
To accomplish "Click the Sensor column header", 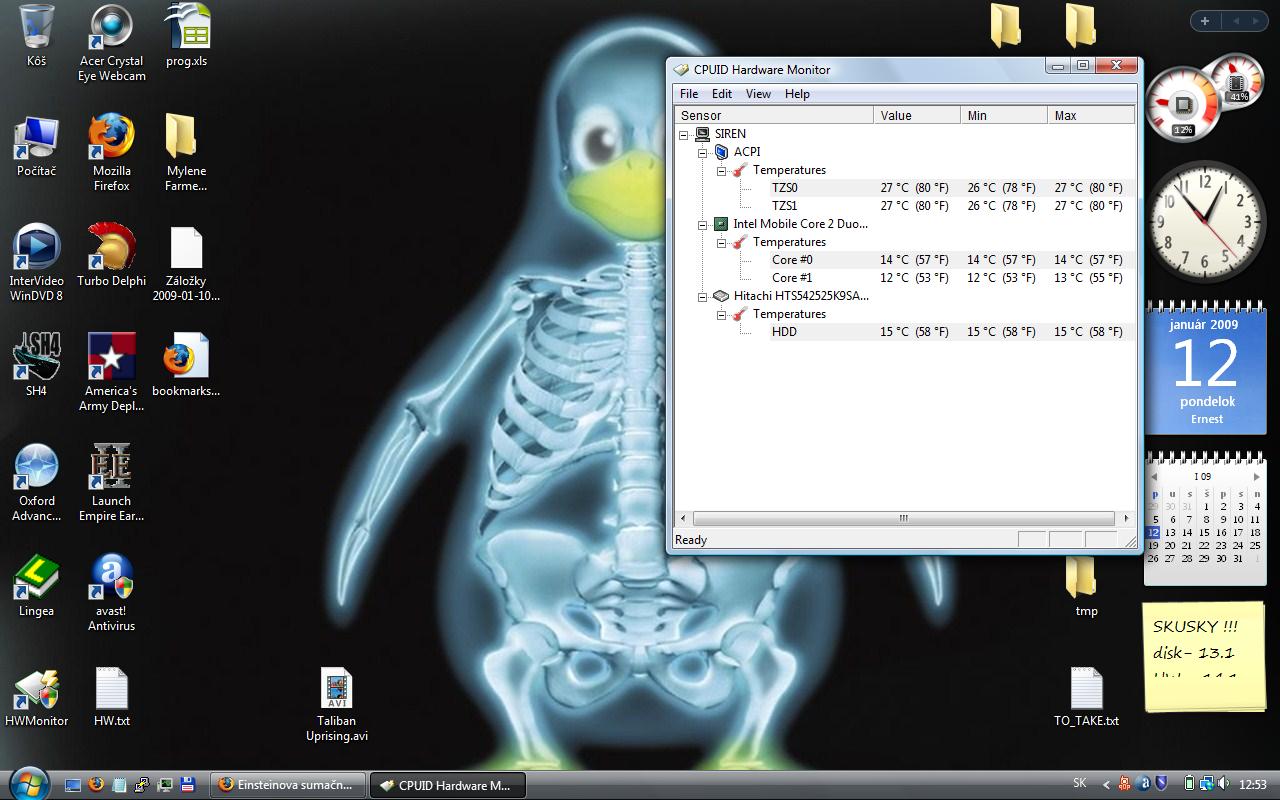I will click(x=774, y=115).
